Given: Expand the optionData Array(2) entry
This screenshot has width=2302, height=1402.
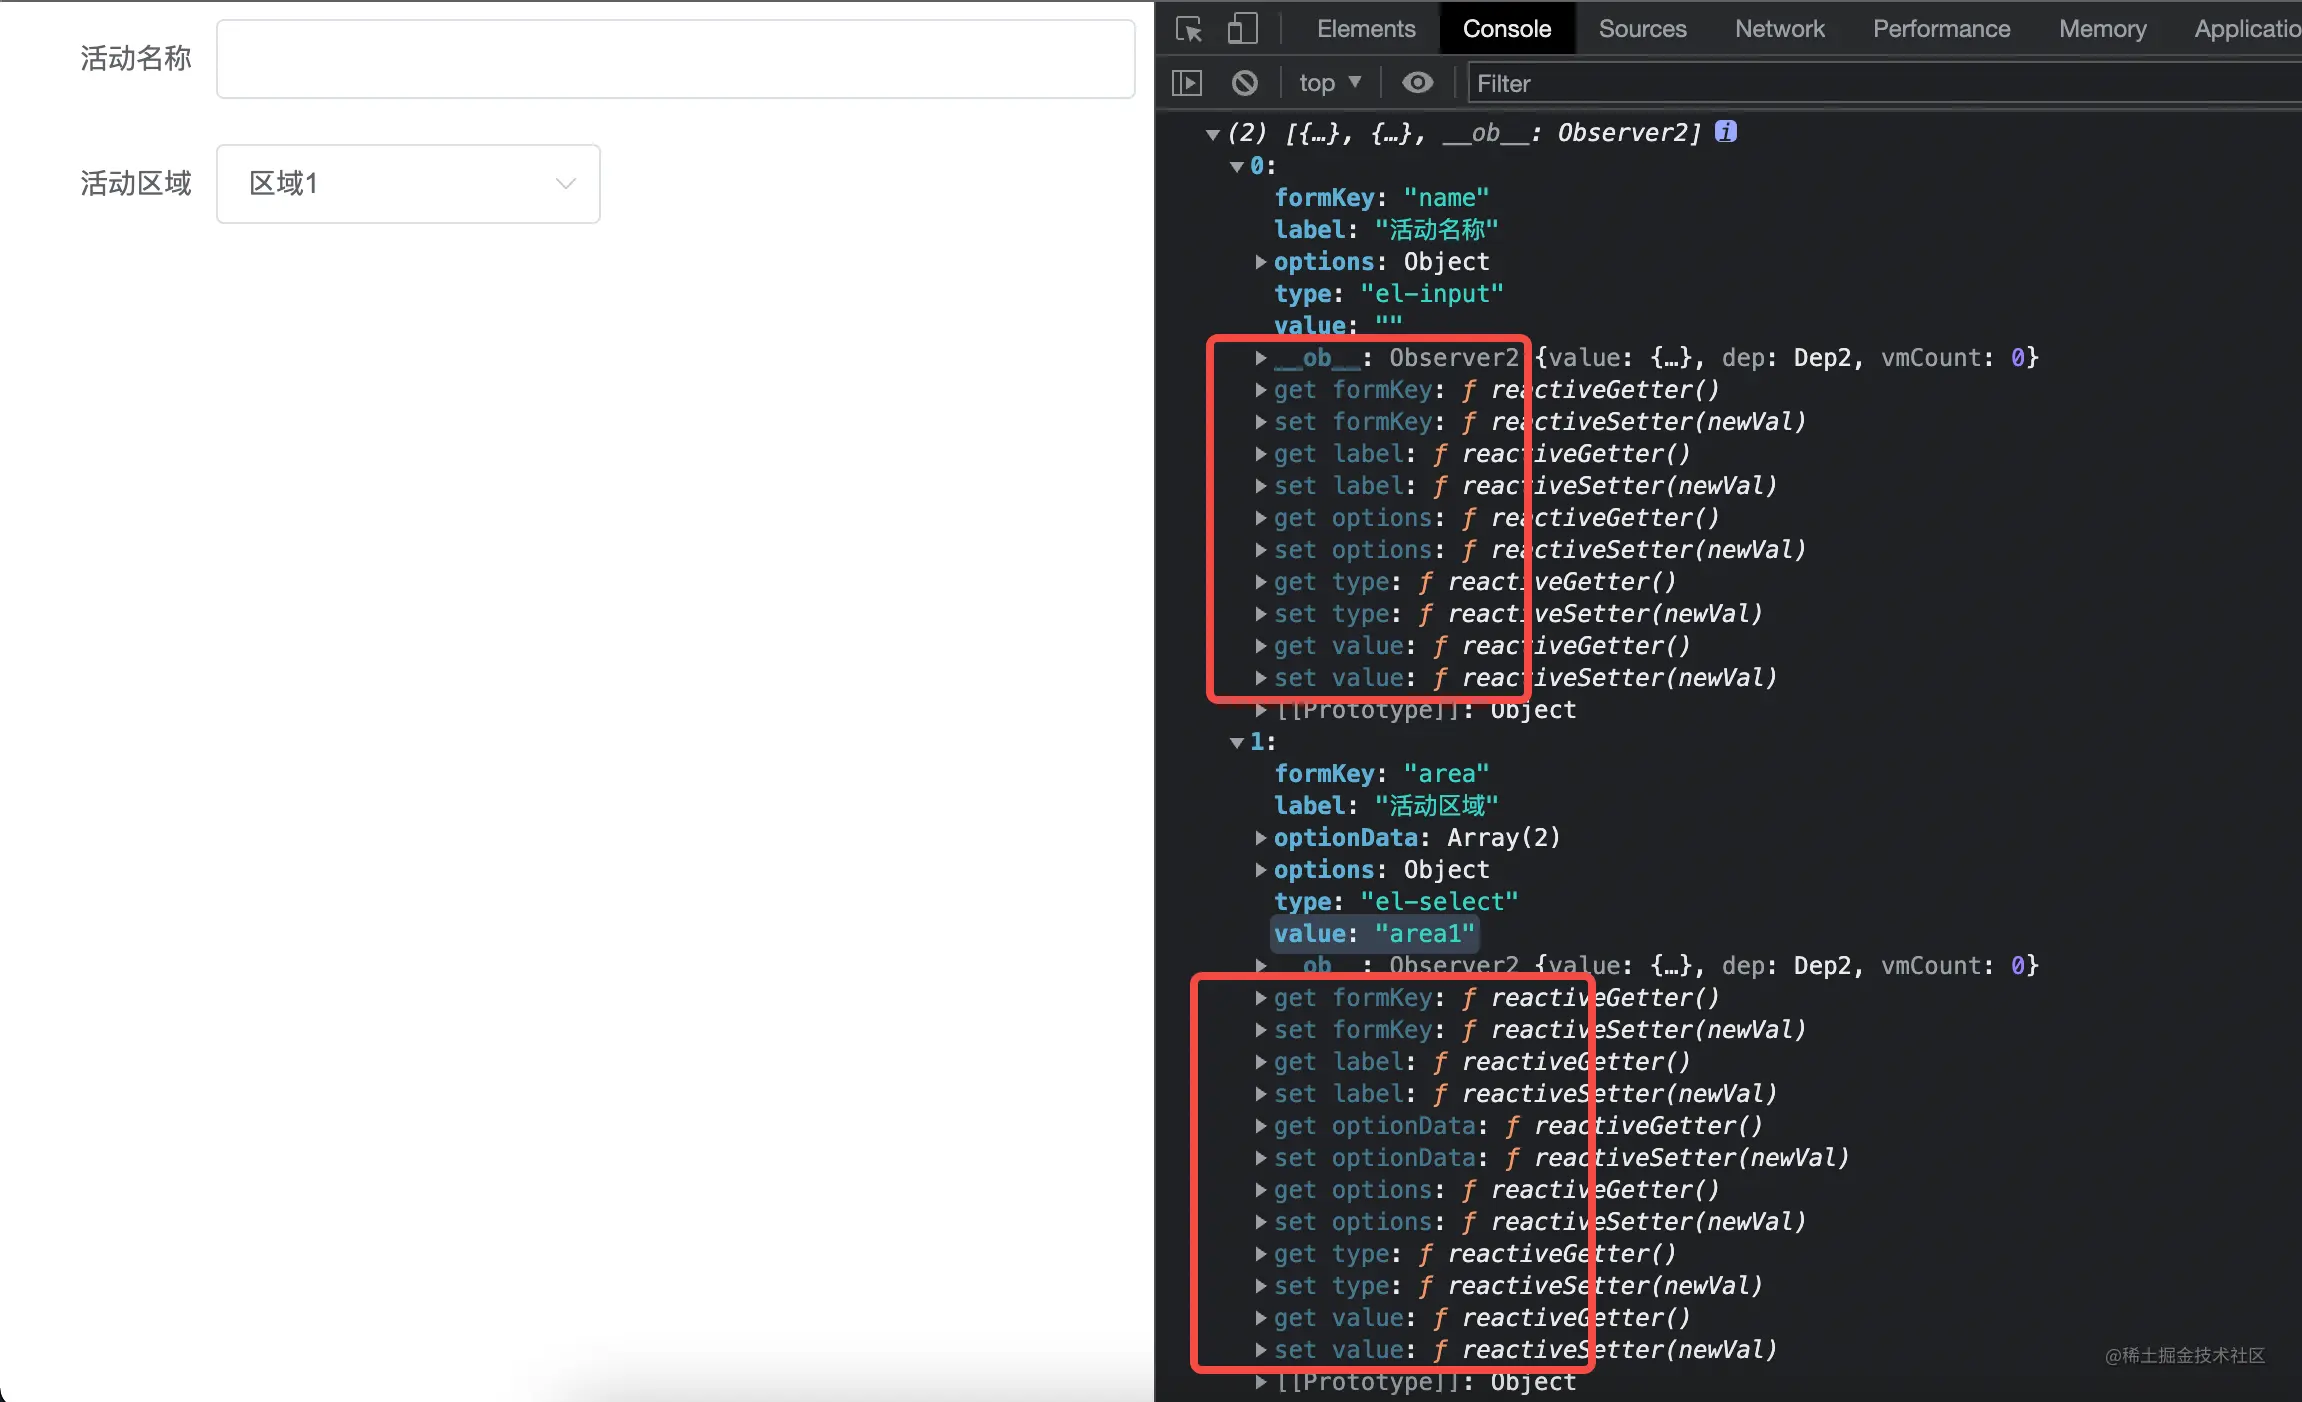Looking at the screenshot, I should tap(1261, 838).
